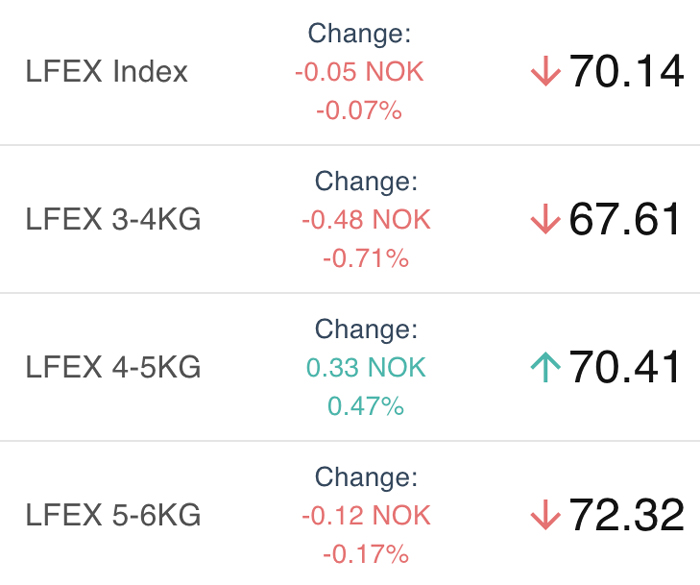
Task: Click the 0.33 NOK change value
Action: 366,367
